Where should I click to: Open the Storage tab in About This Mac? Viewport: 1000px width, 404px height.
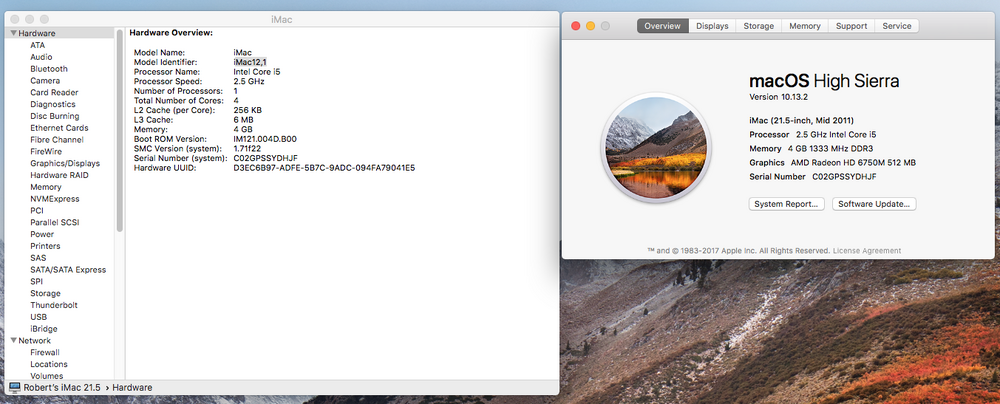tap(759, 26)
